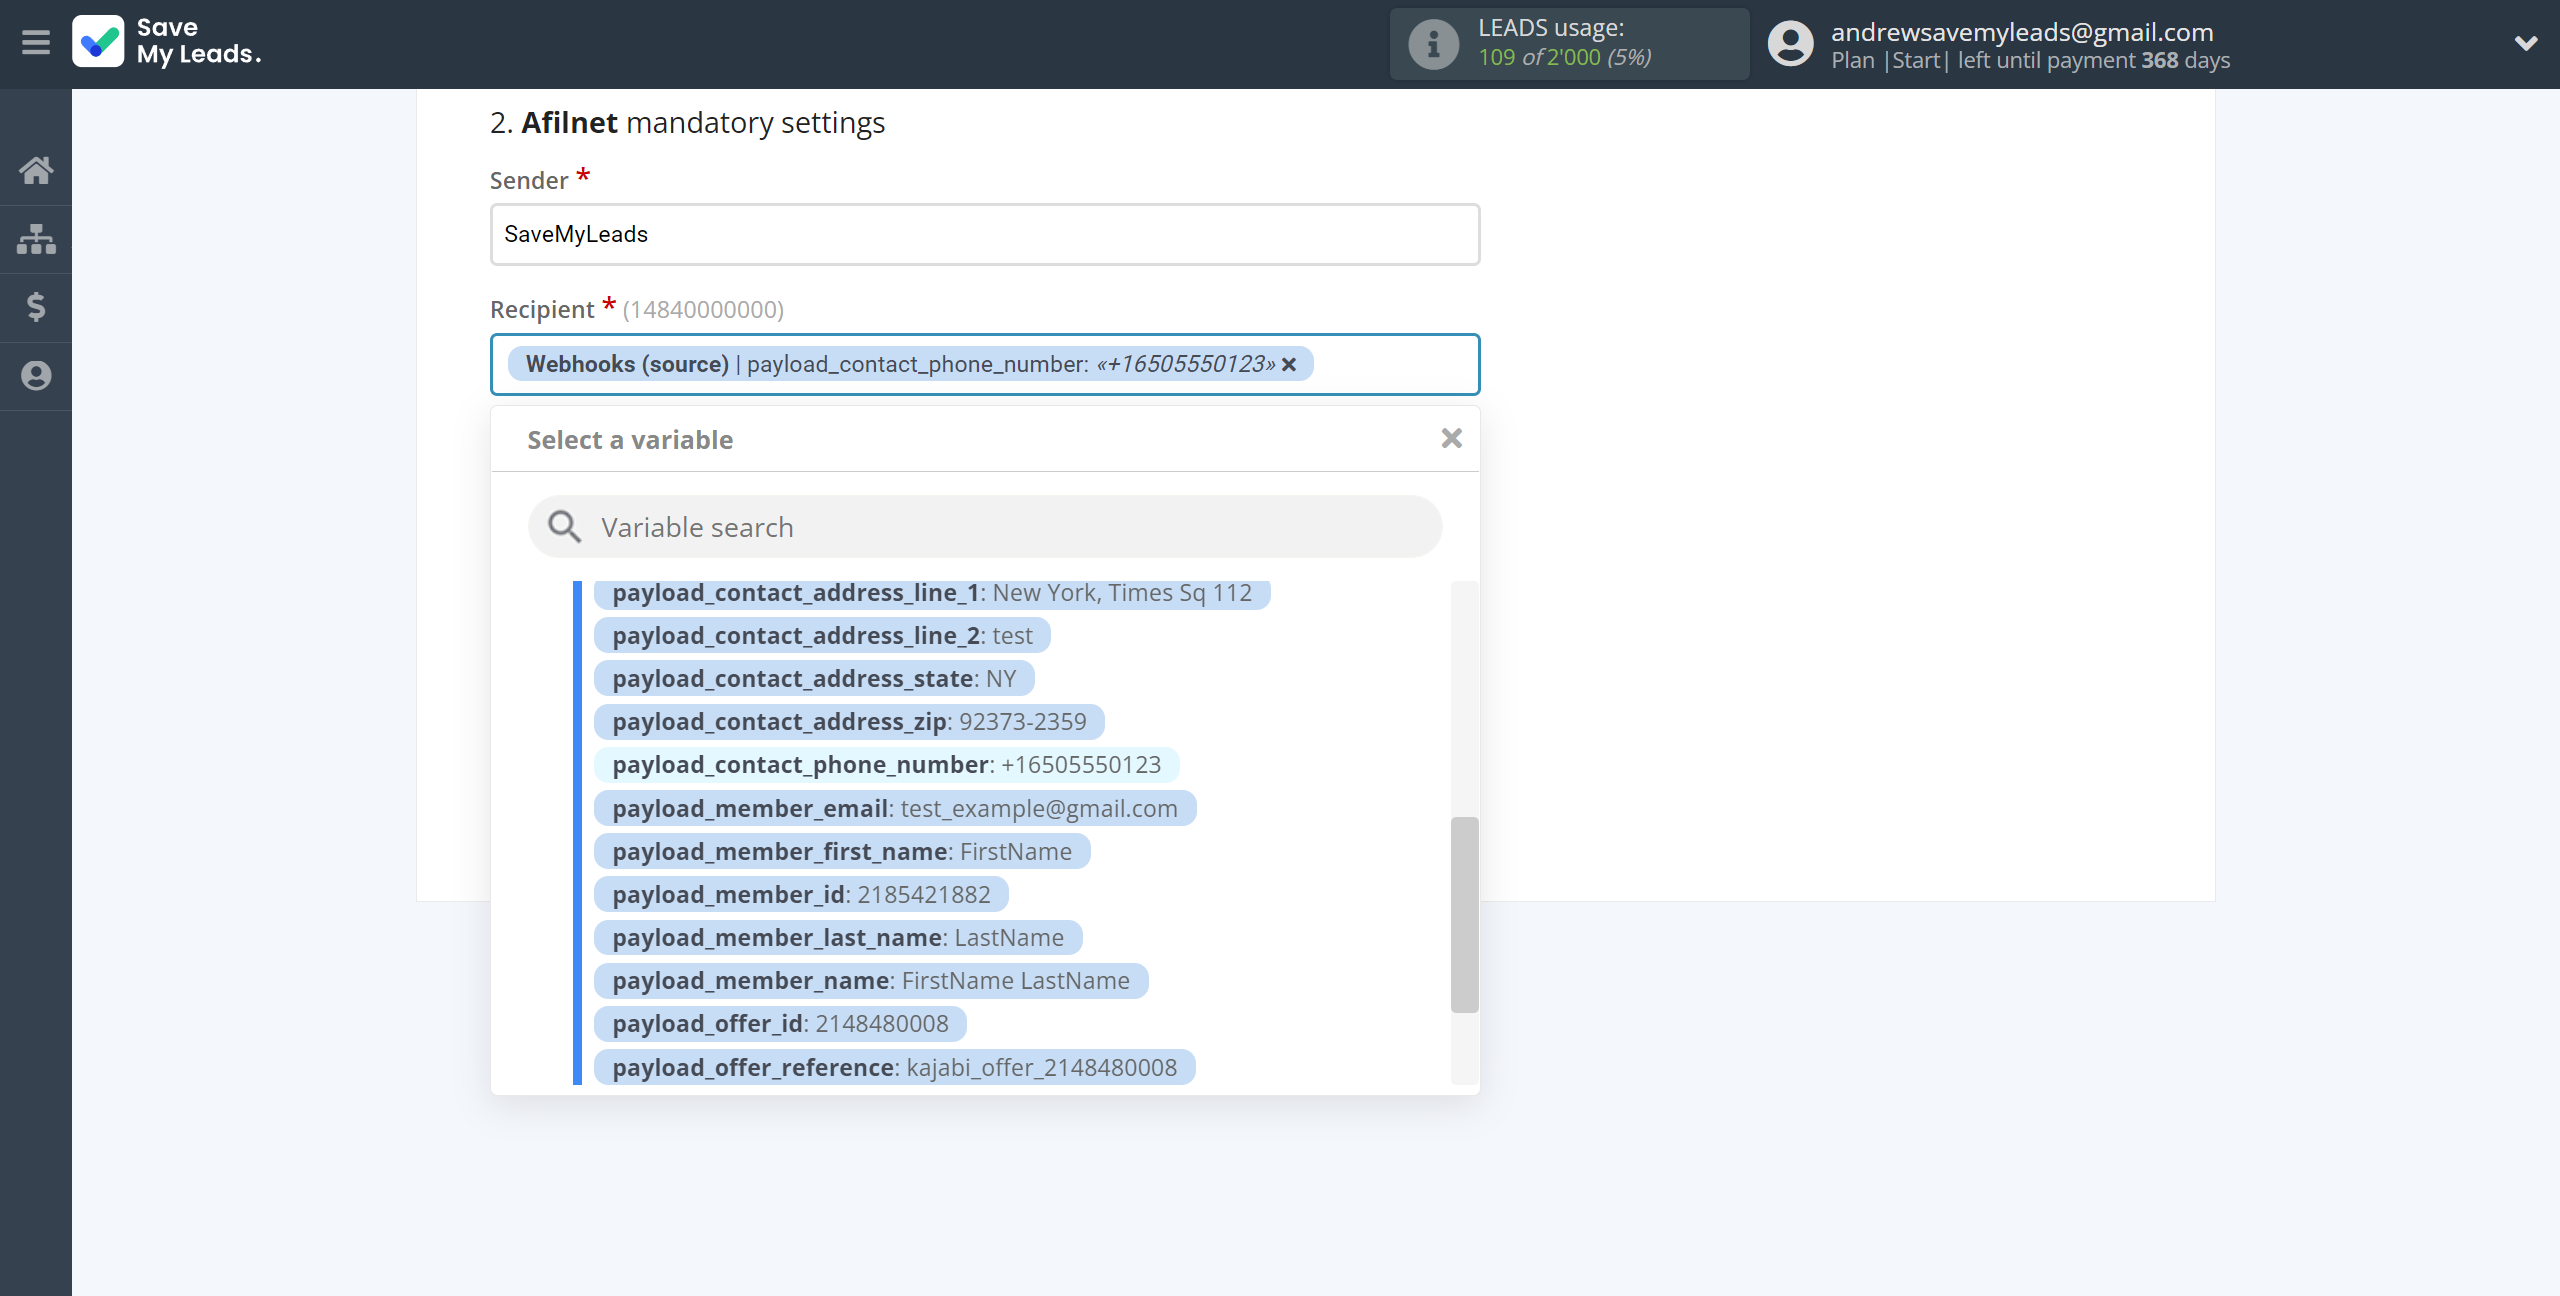Select payload_contact_address_state variable

point(814,679)
